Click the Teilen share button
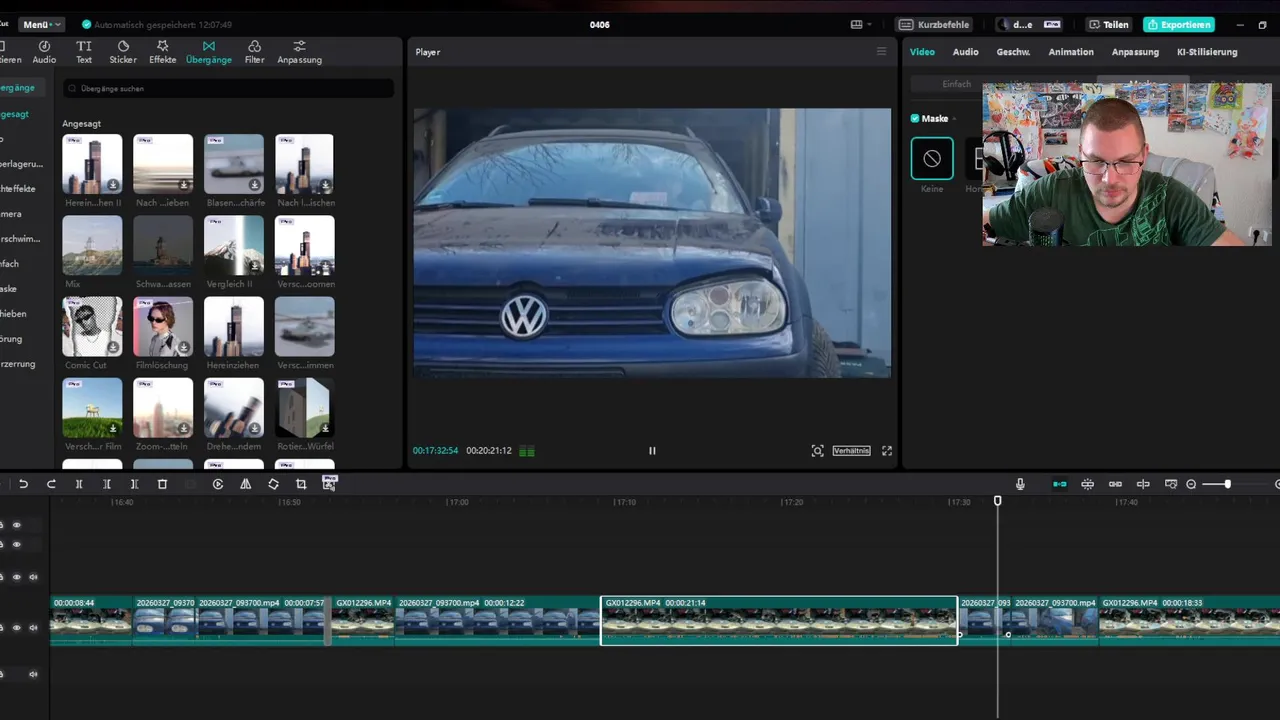1280x720 pixels. click(1109, 24)
